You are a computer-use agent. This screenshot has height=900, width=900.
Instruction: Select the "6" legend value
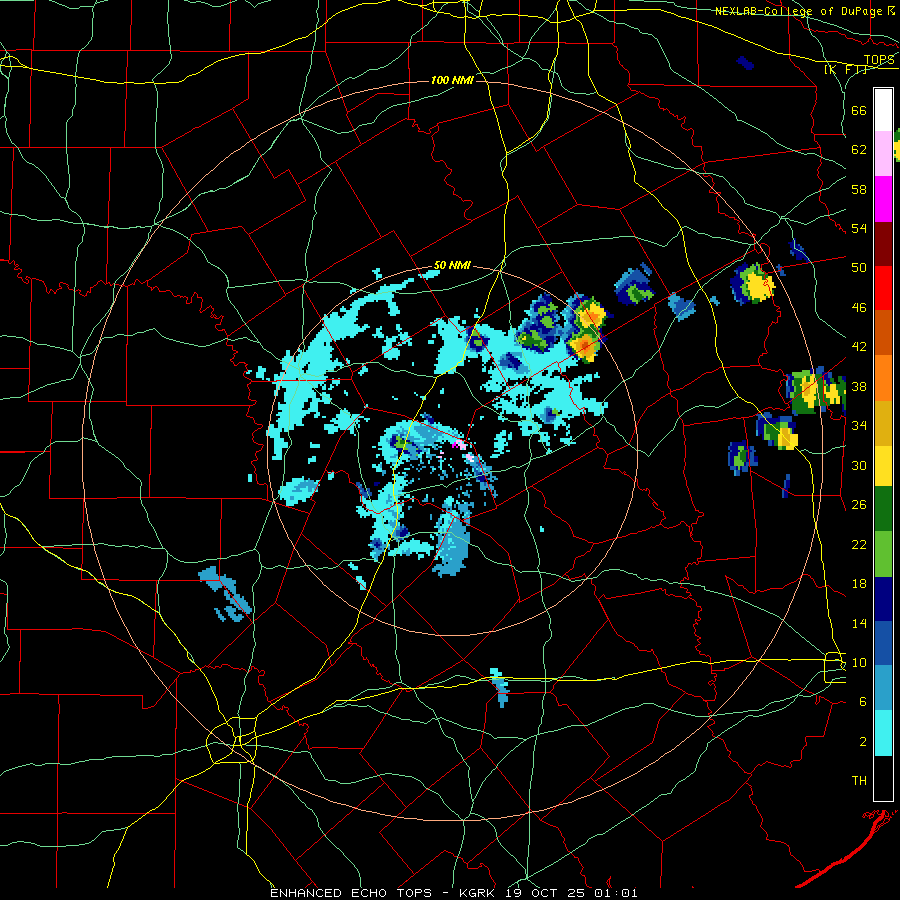point(863,702)
